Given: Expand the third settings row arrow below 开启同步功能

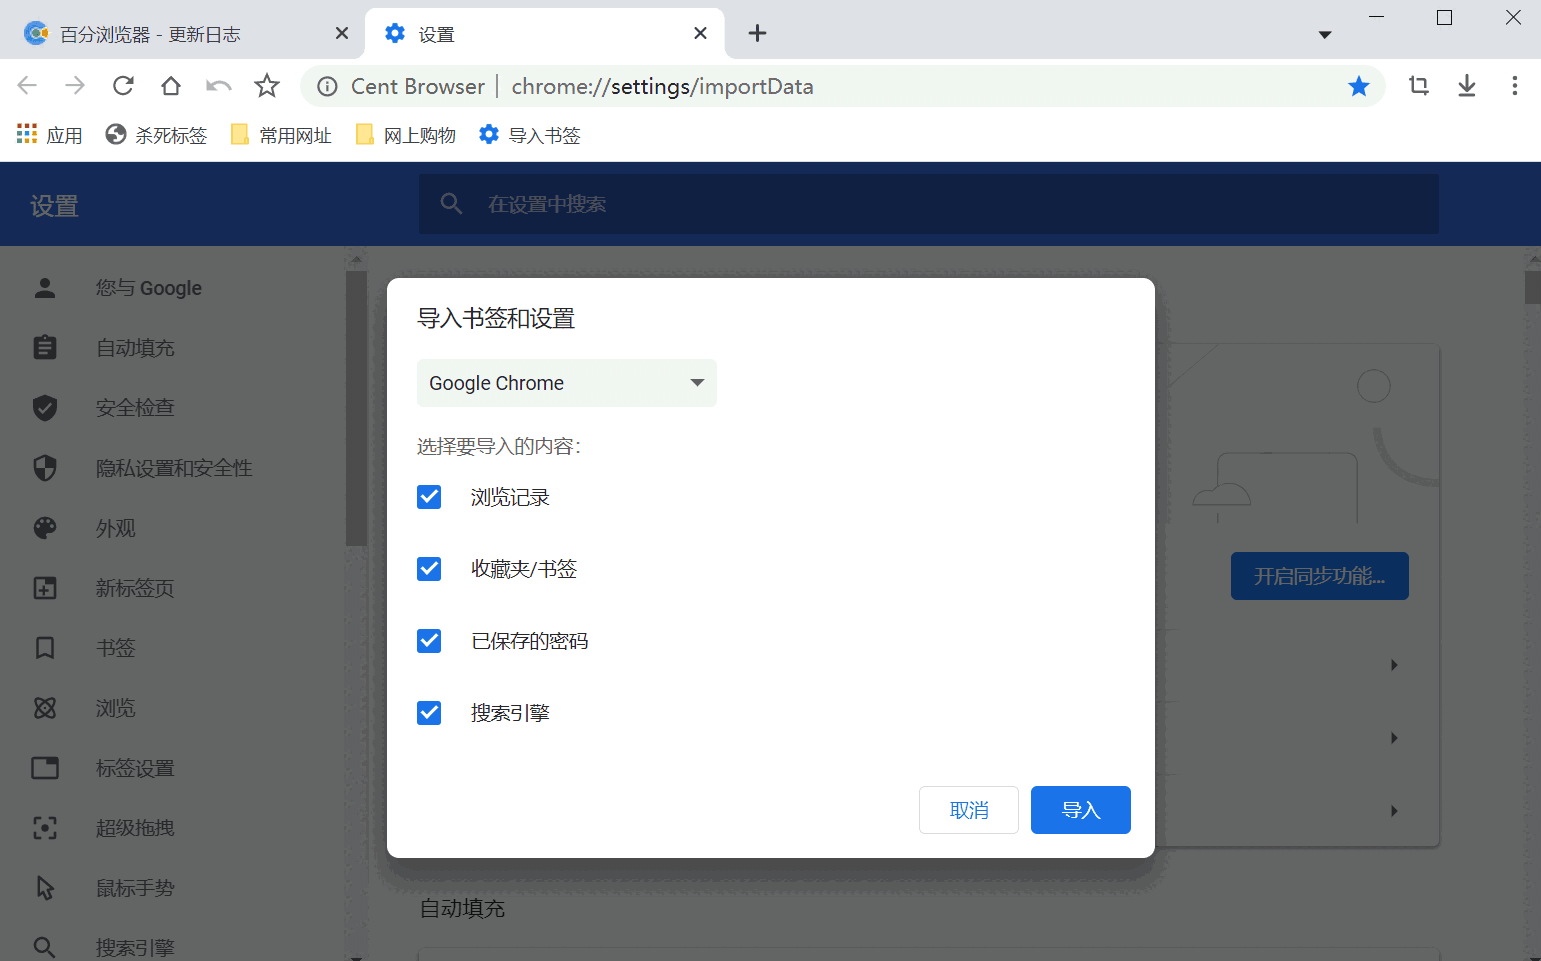Looking at the screenshot, I should (1394, 811).
